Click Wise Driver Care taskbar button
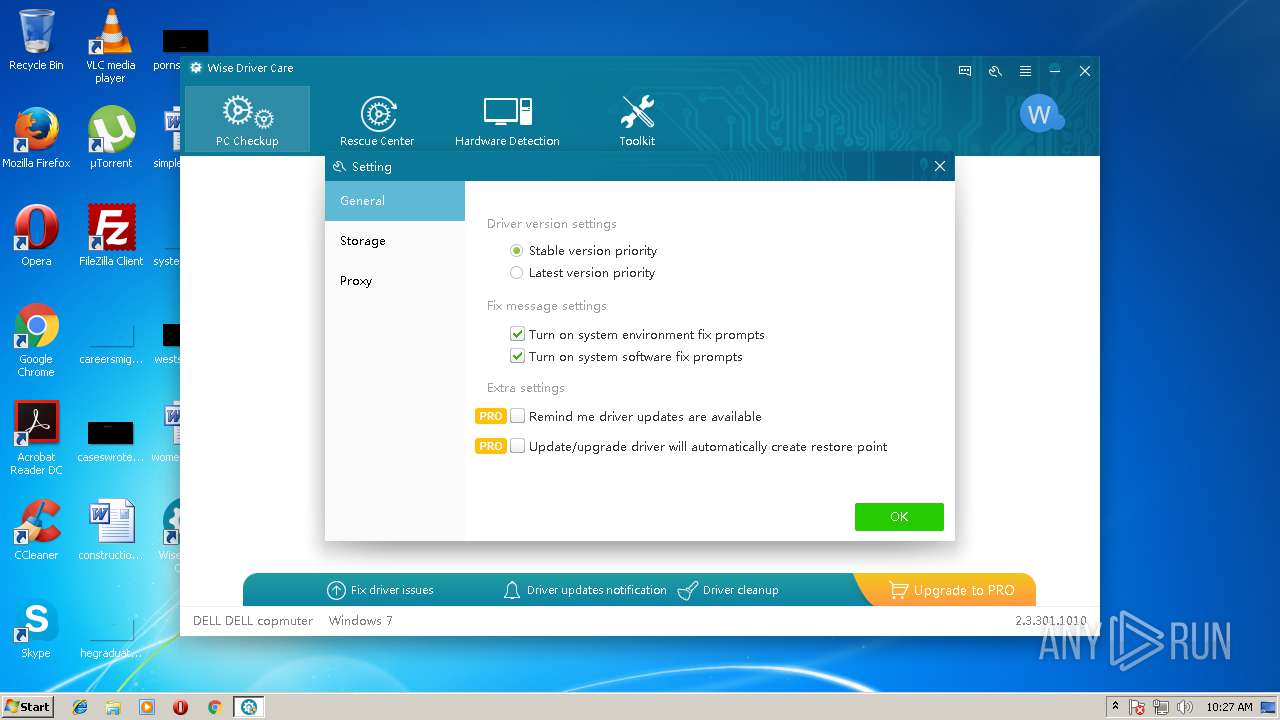 tap(249, 707)
